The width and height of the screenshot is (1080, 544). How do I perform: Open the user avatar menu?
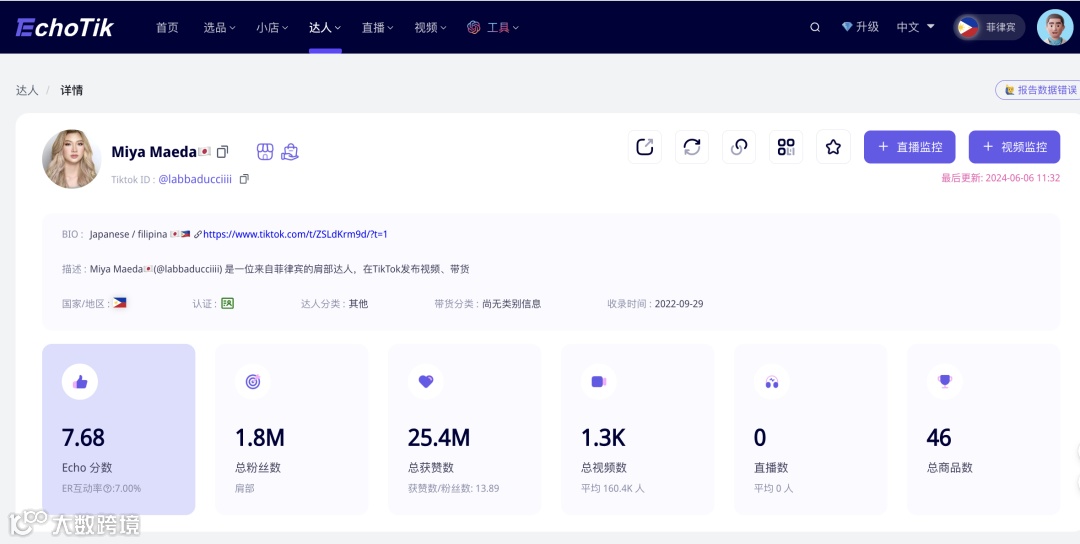pyautogui.click(x=1055, y=28)
